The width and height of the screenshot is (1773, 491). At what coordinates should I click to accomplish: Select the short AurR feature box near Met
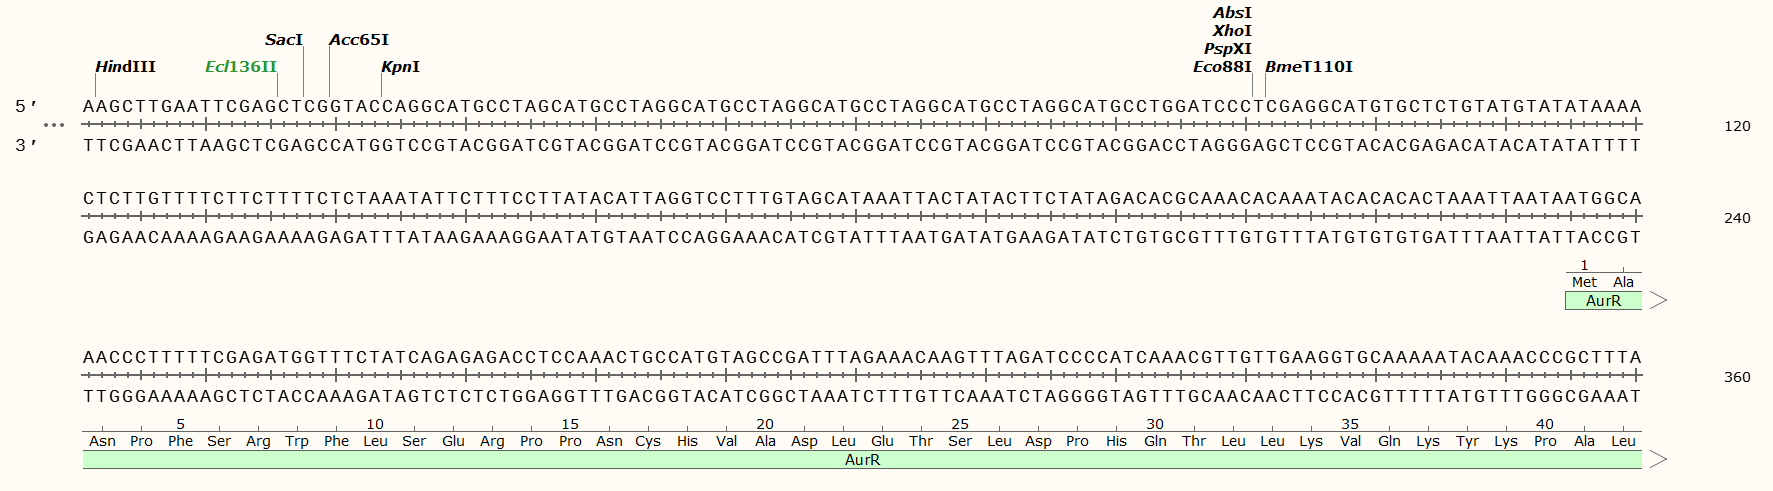point(1602,301)
